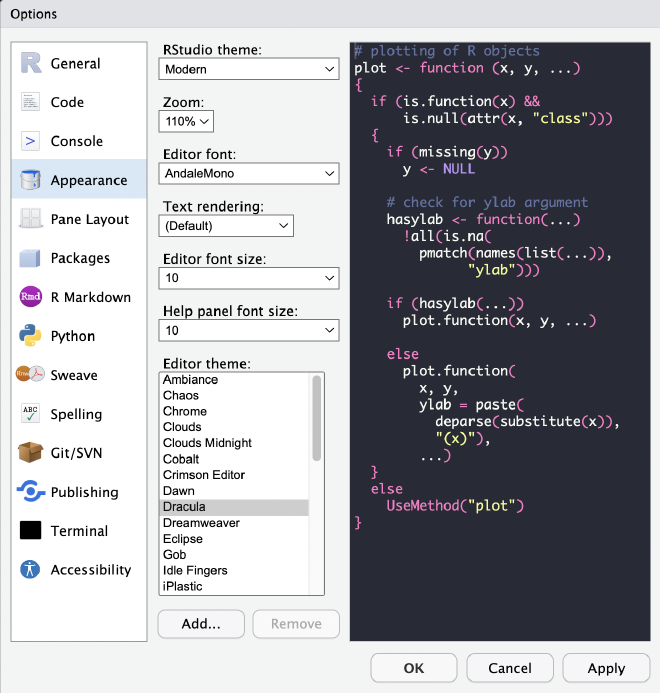Screen dimensions: 660x693
Task: Open the Text rendering dropdown
Action: point(226,226)
